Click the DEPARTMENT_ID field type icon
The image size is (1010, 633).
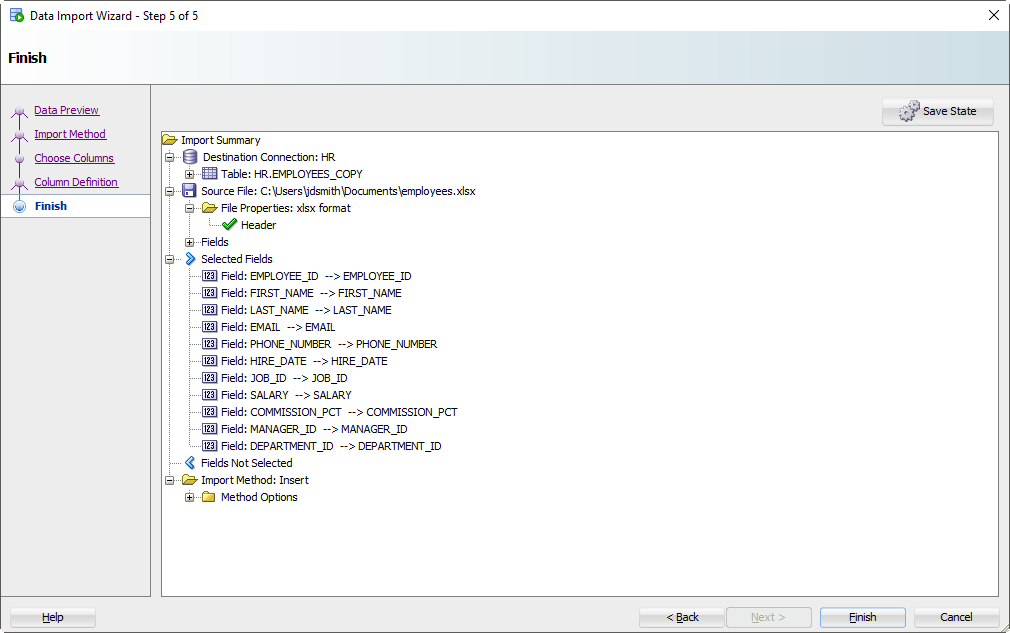point(209,446)
